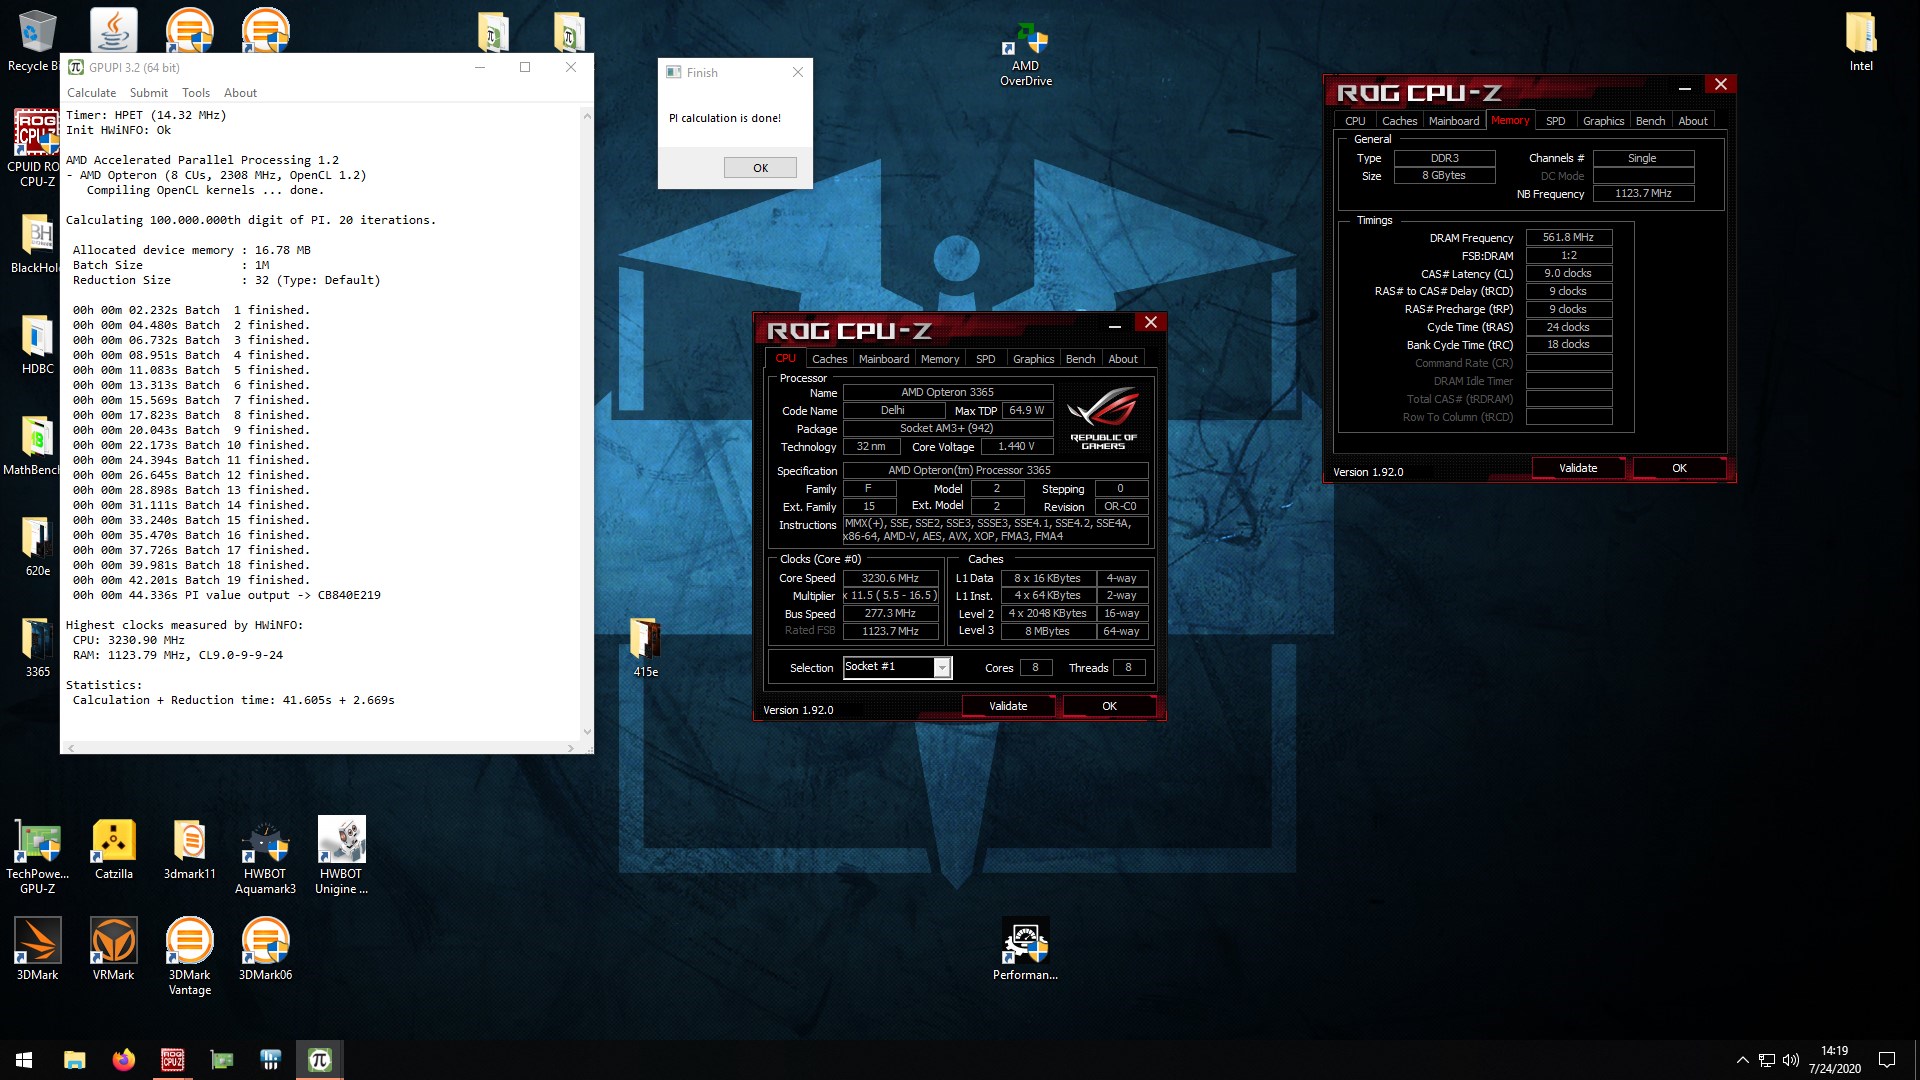Open the Windows Start menu
The image size is (1920, 1080).
coord(24,1060)
